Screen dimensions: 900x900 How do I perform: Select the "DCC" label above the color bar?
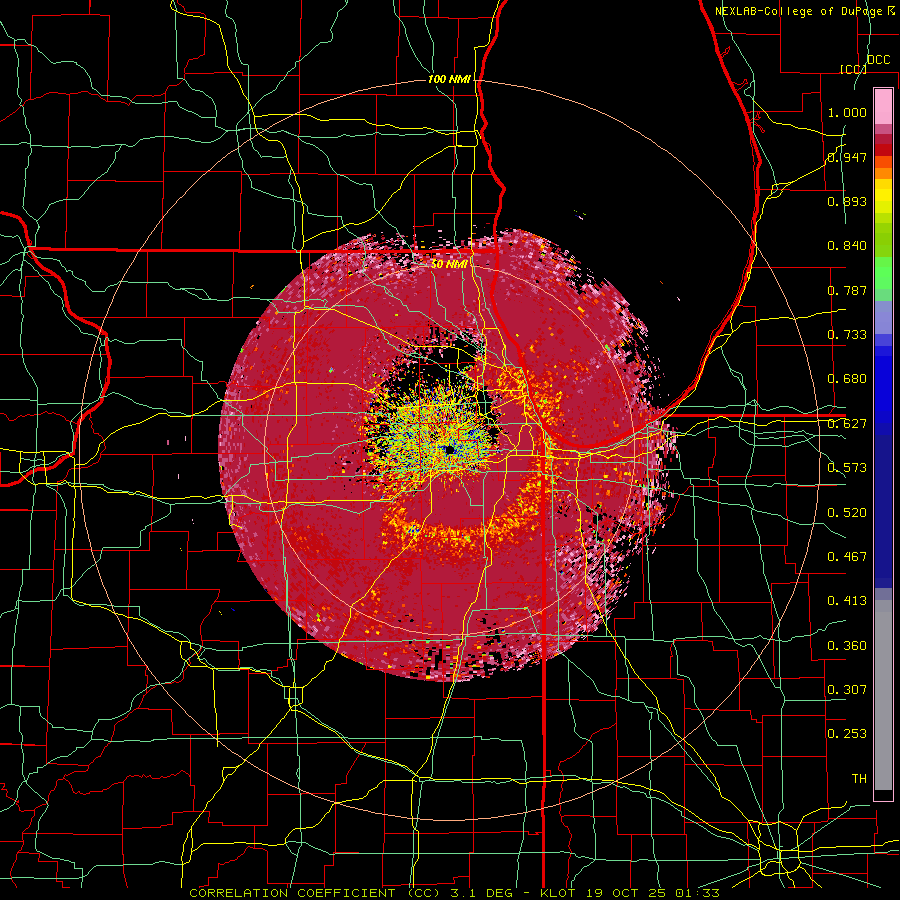pyautogui.click(x=879, y=60)
